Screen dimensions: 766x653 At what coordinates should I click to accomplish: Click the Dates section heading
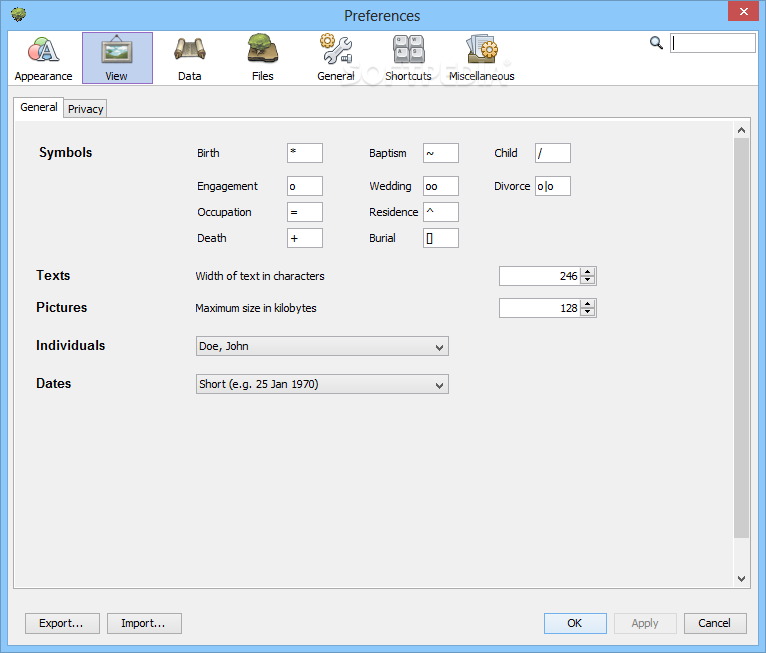point(54,384)
